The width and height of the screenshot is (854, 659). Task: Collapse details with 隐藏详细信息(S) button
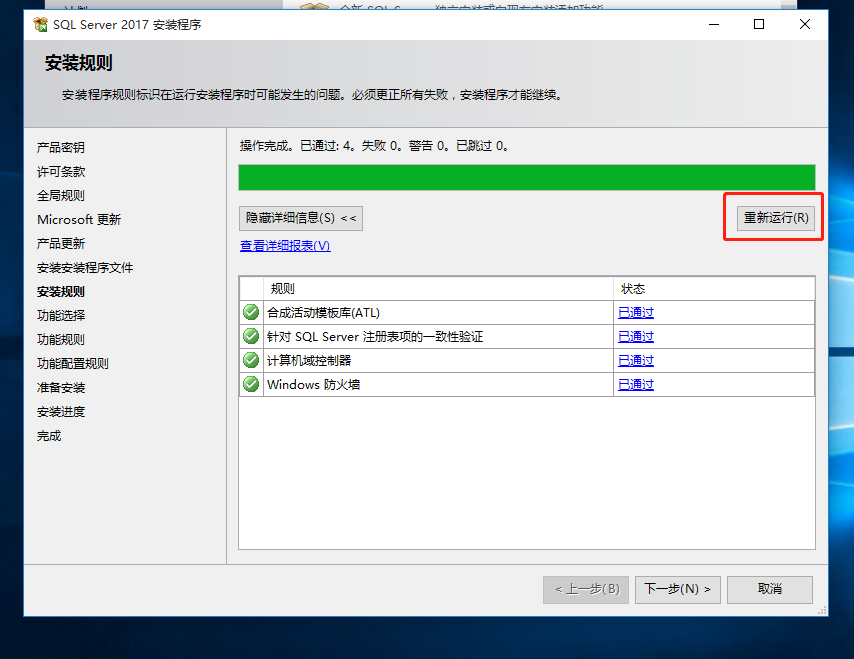click(301, 218)
